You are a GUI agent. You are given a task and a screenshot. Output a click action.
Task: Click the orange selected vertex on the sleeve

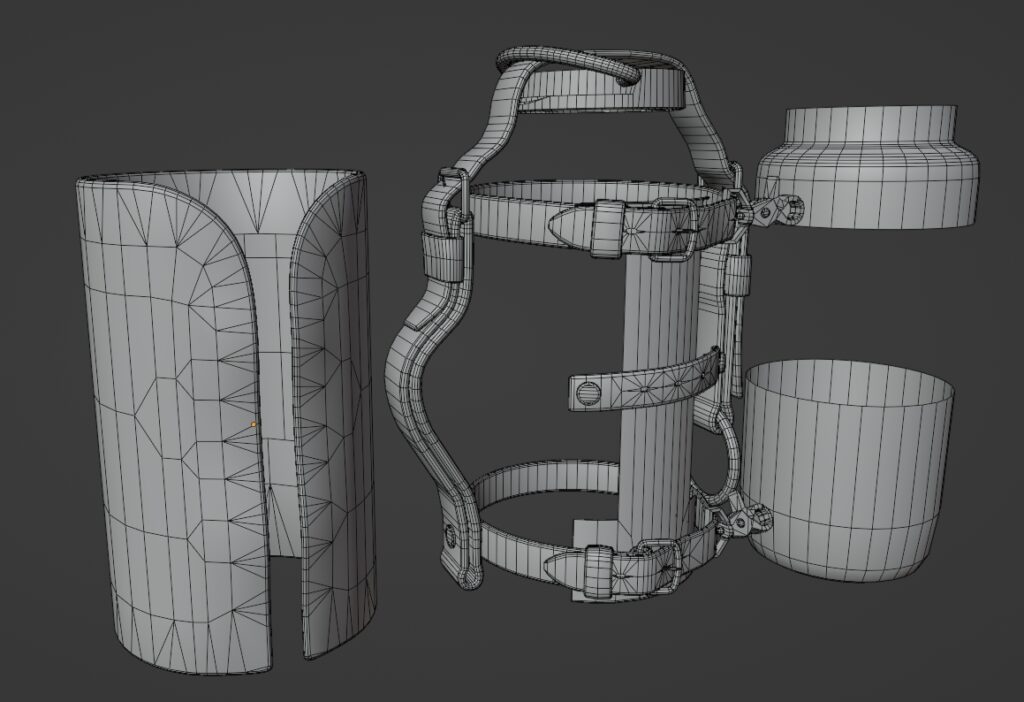point(253,424)
